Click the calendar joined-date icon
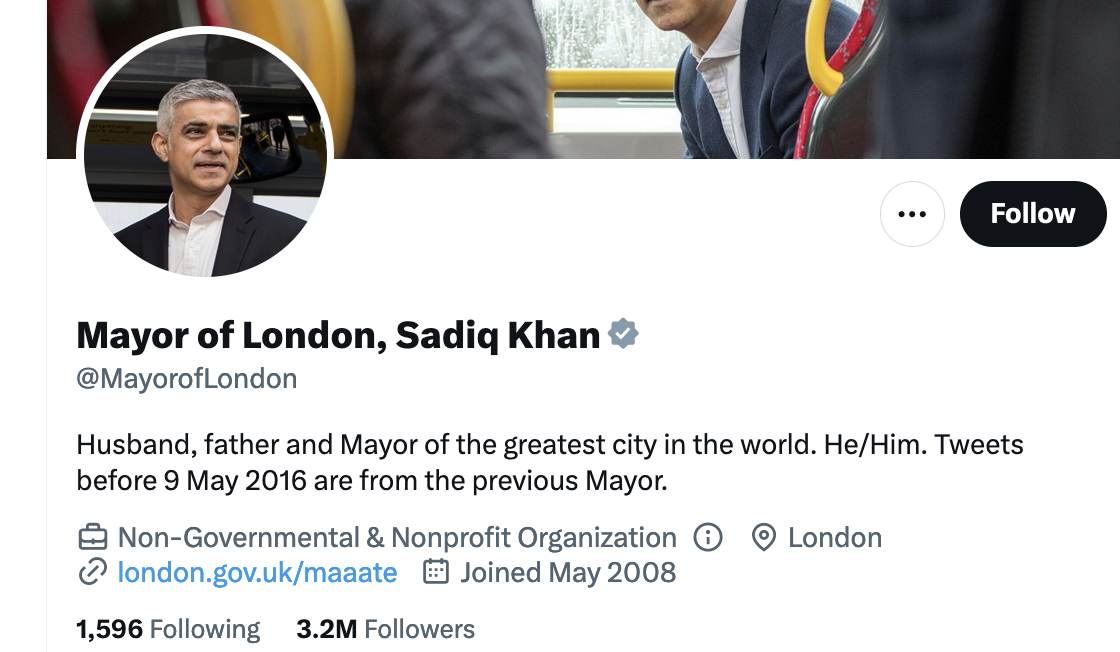1120x652 pixels. click(x=435, y=572)
